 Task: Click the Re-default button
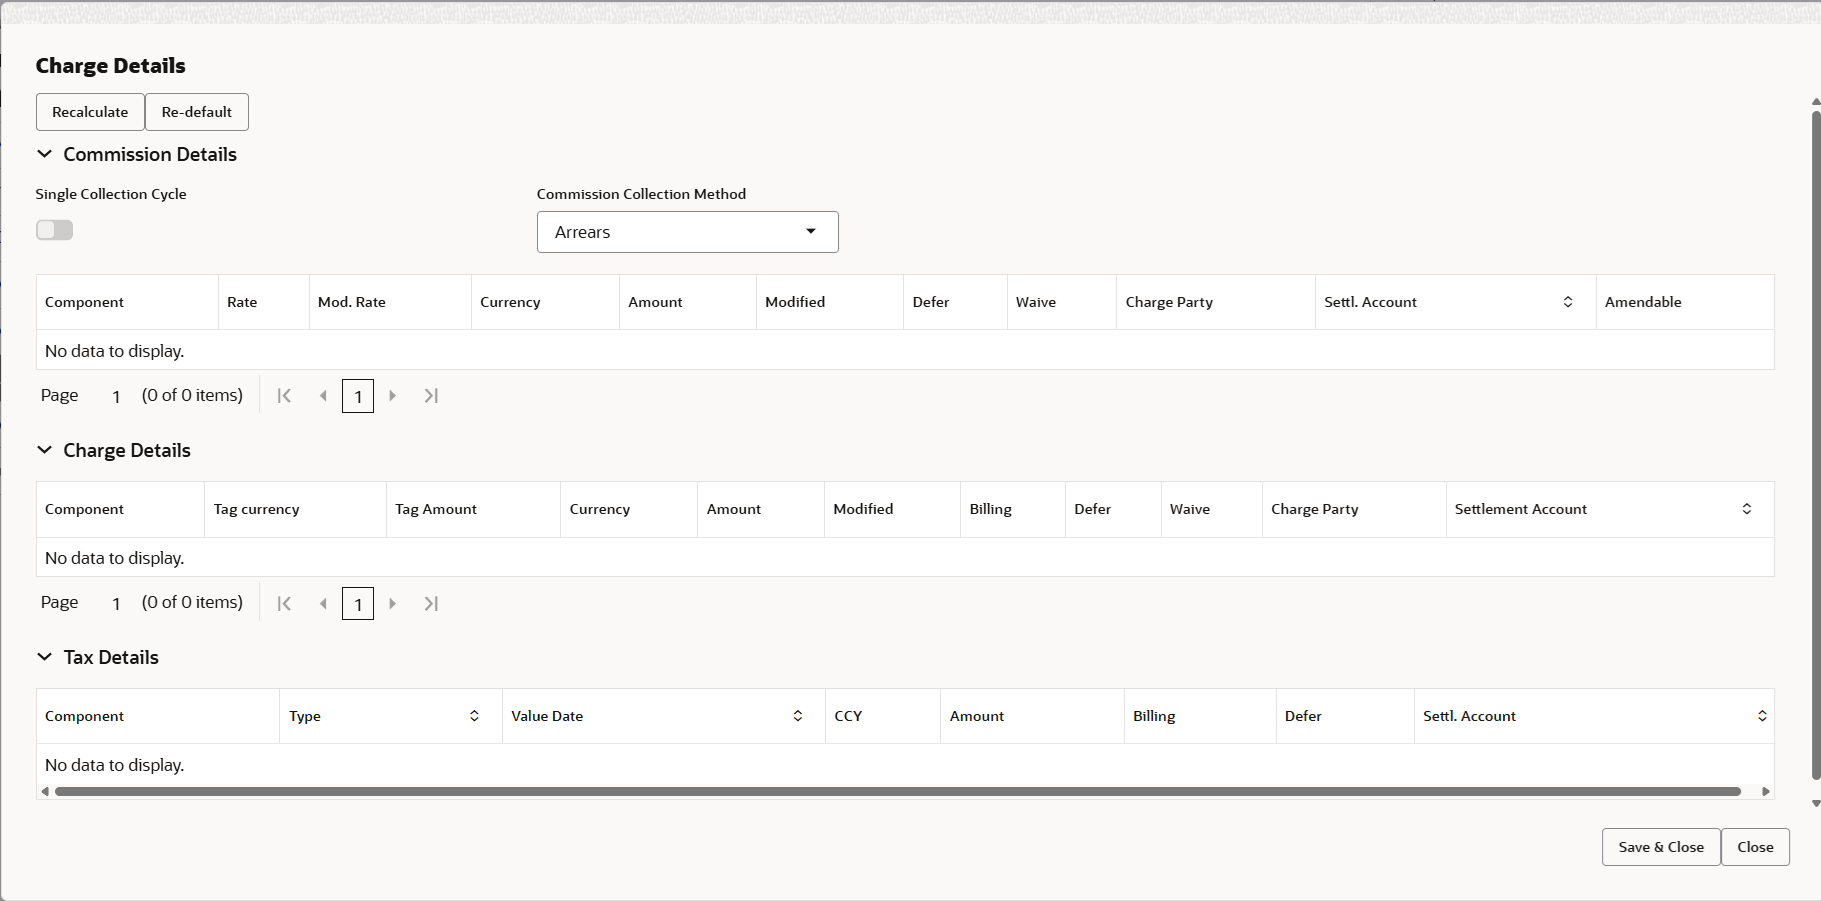pyautogui.click(x=196, y=111)
